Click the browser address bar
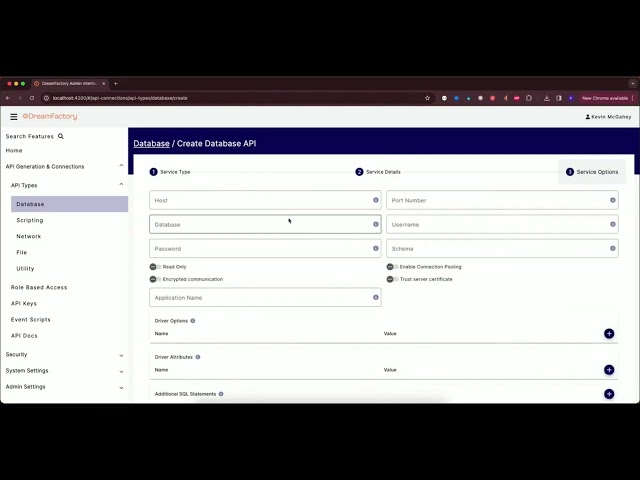This screenshot has width=640, height=480. (237, 98)
